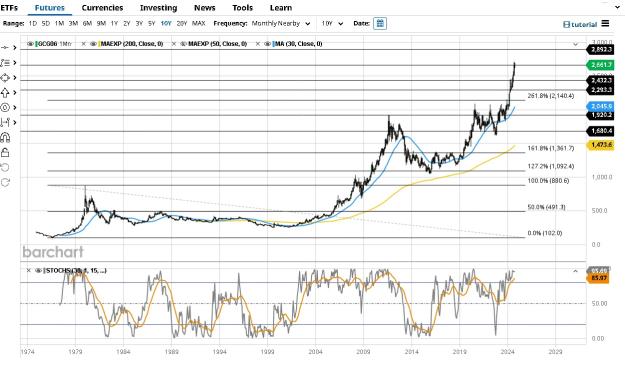Image resolution: width=625 pixels, height=368 pixels.
Task: Select the arrow marker tool
Action: 5,92
